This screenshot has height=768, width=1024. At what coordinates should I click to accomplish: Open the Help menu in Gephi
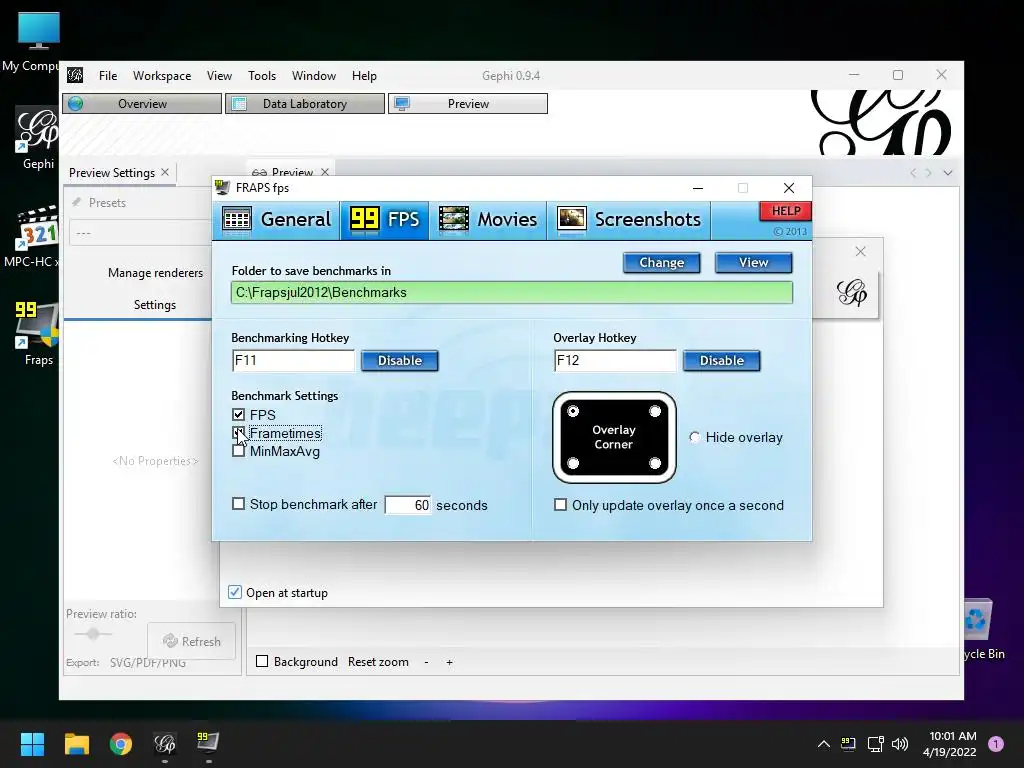pos(364,76)
